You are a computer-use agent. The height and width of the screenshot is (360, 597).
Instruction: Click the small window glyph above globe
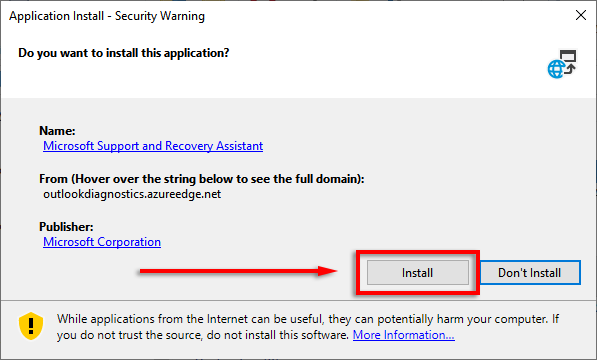[x=568, y=56]
